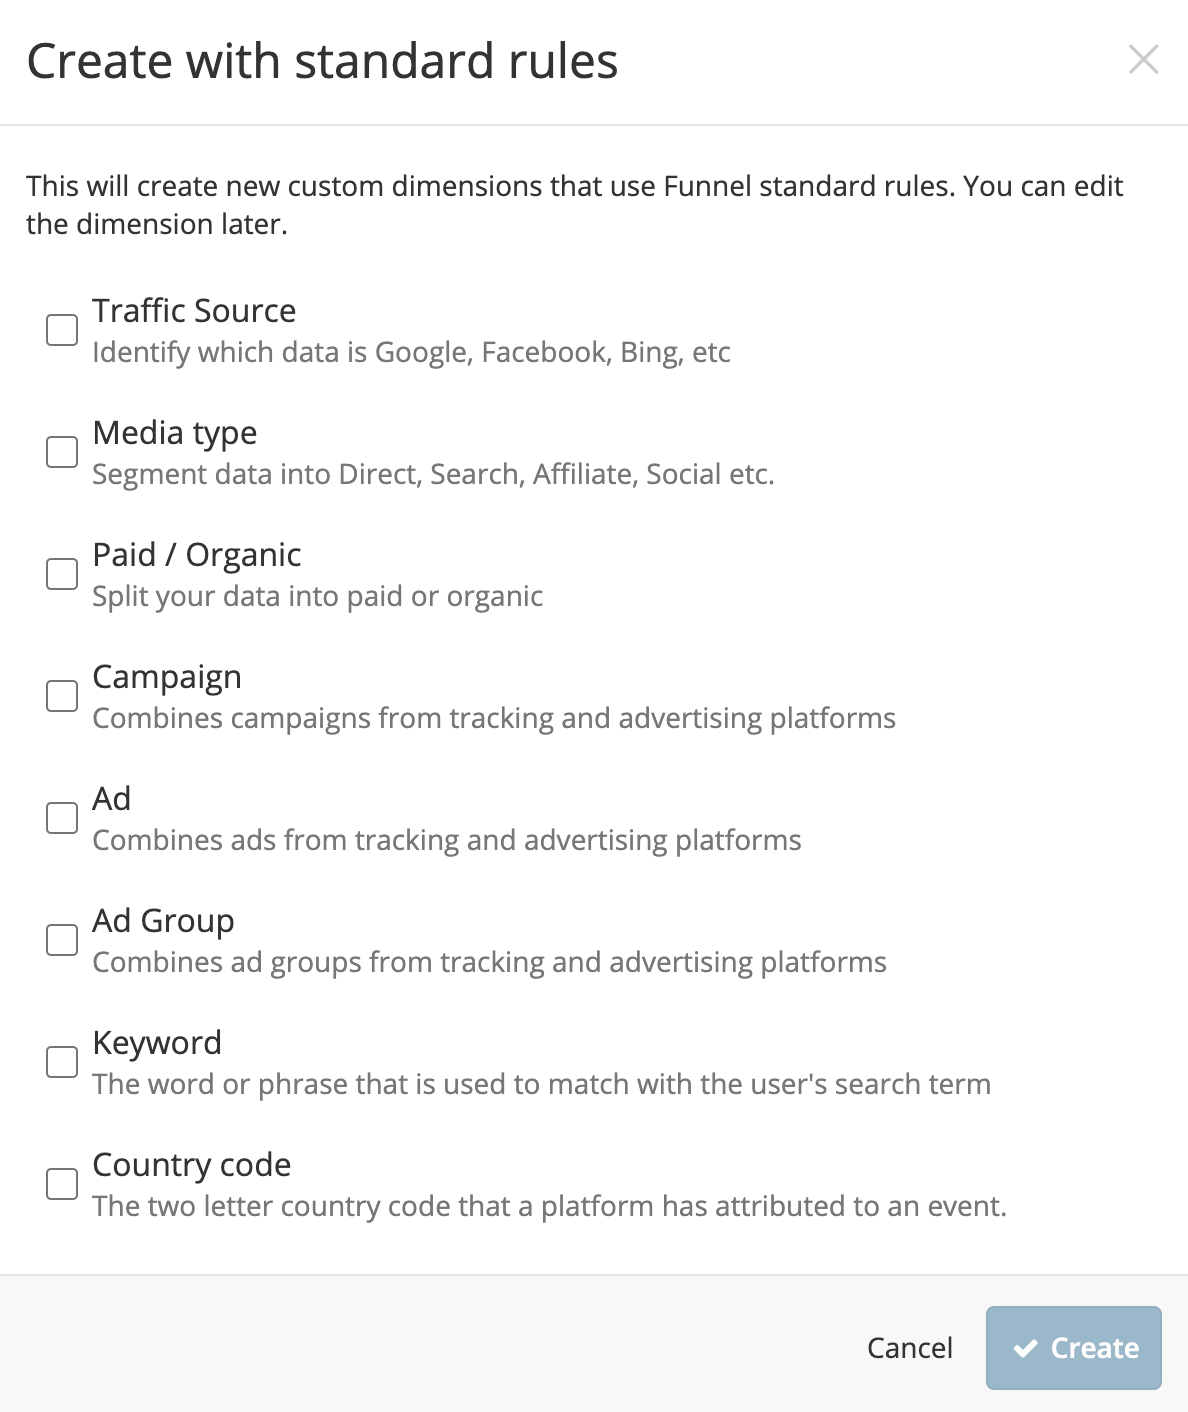Click the Traffic Source label text
Image resolution: width=1188 pixels, height=1412 pixels.
tap(194, 311)
